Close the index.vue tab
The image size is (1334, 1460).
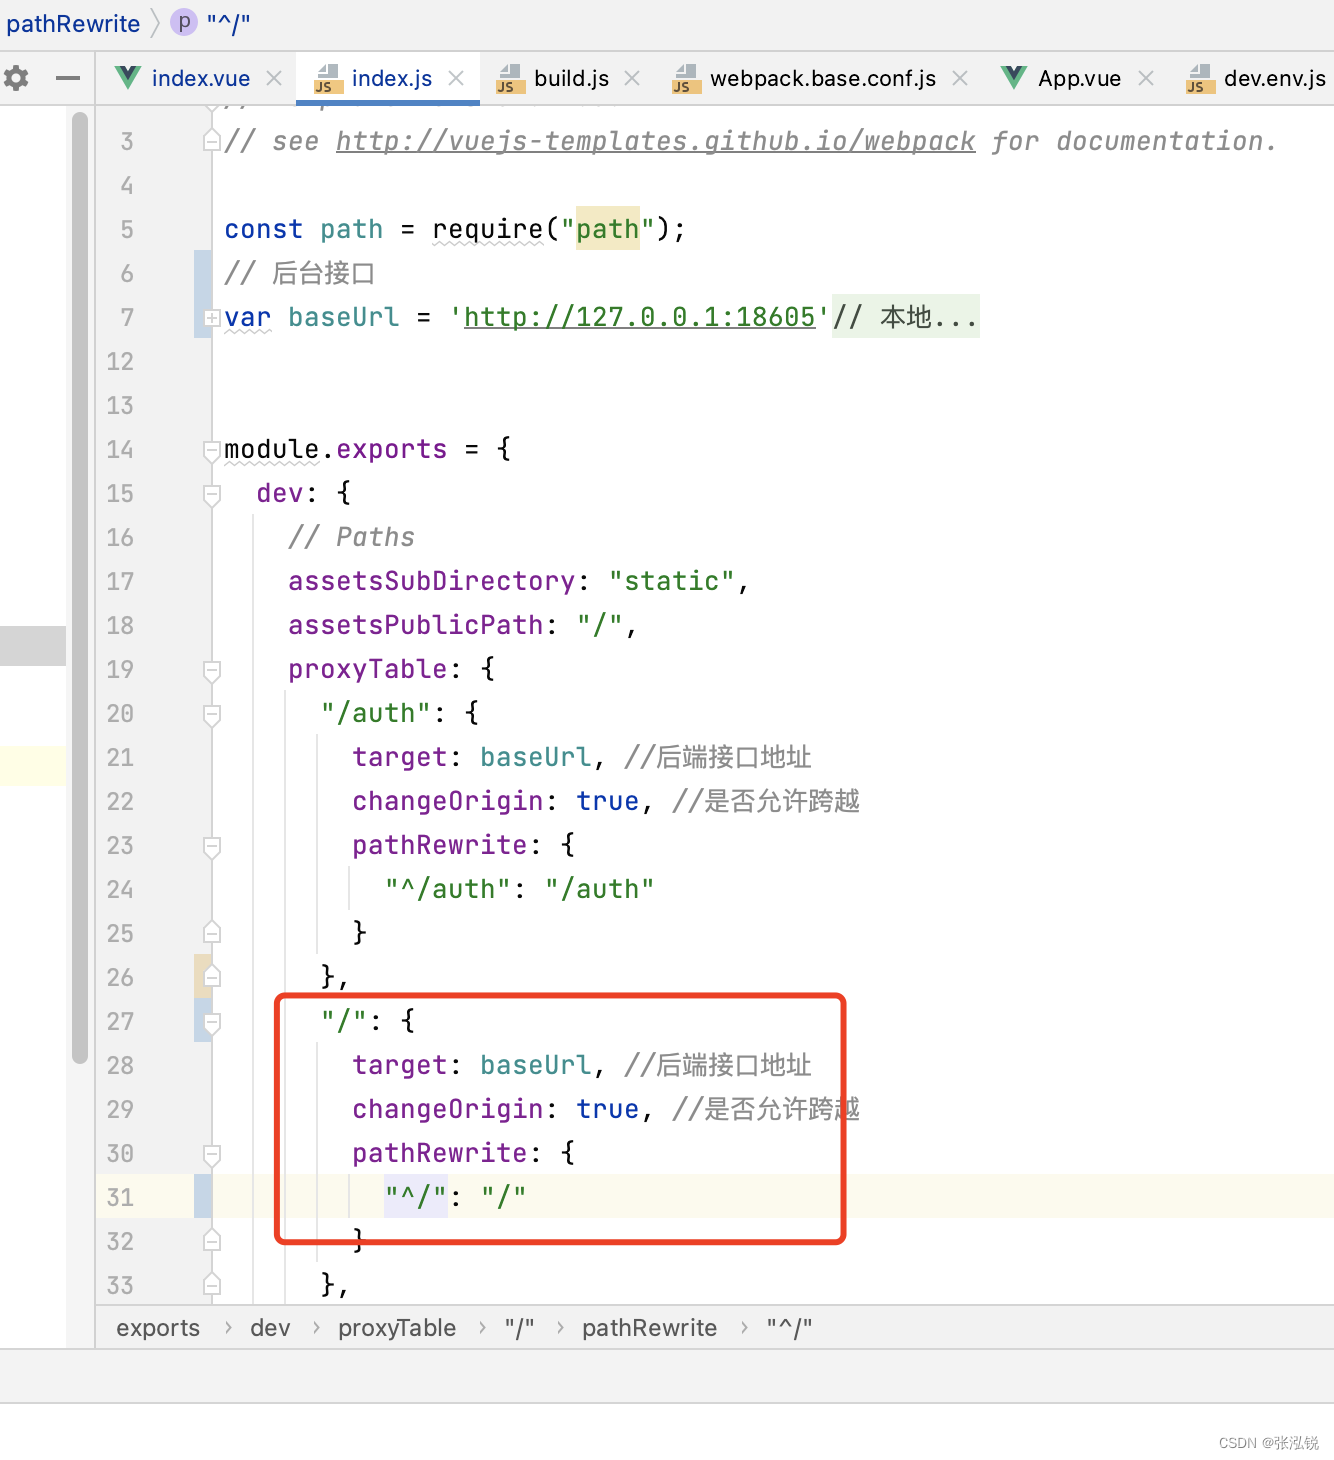point(274,78)
